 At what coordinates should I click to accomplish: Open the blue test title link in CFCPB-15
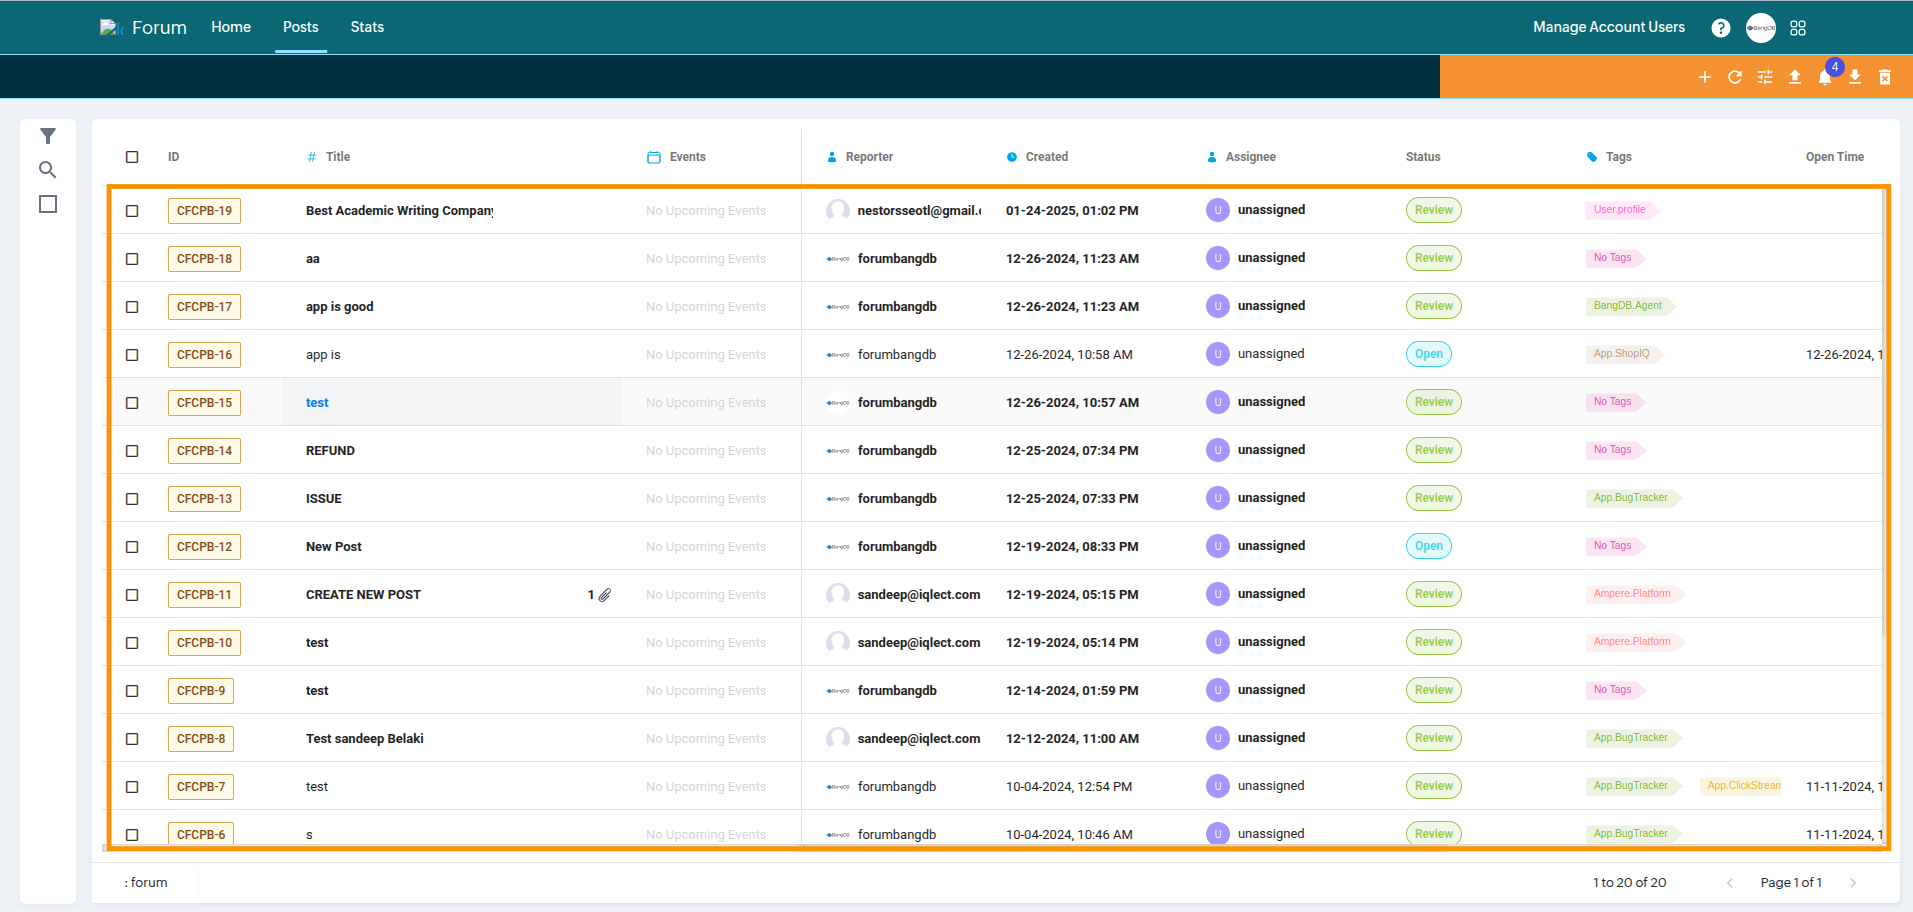click(317, 403)
